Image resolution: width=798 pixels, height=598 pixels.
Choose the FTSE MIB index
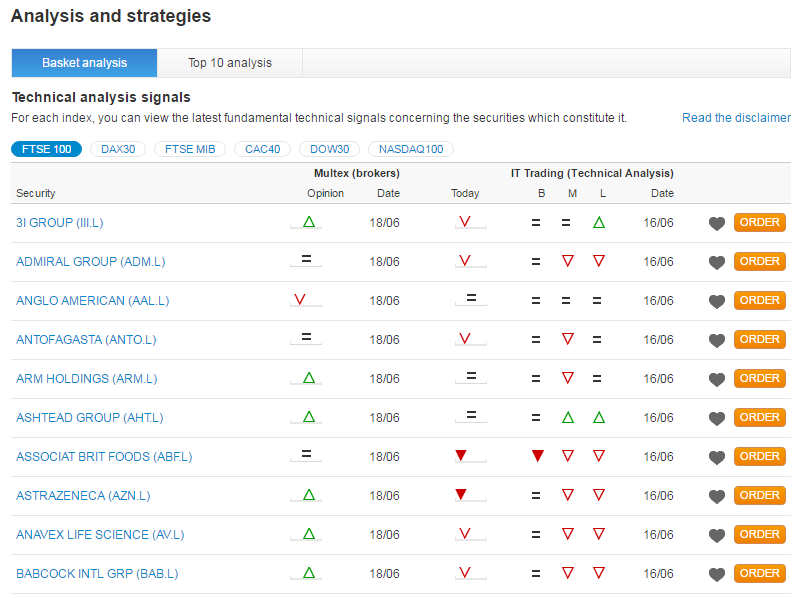[x=190, y=149]
